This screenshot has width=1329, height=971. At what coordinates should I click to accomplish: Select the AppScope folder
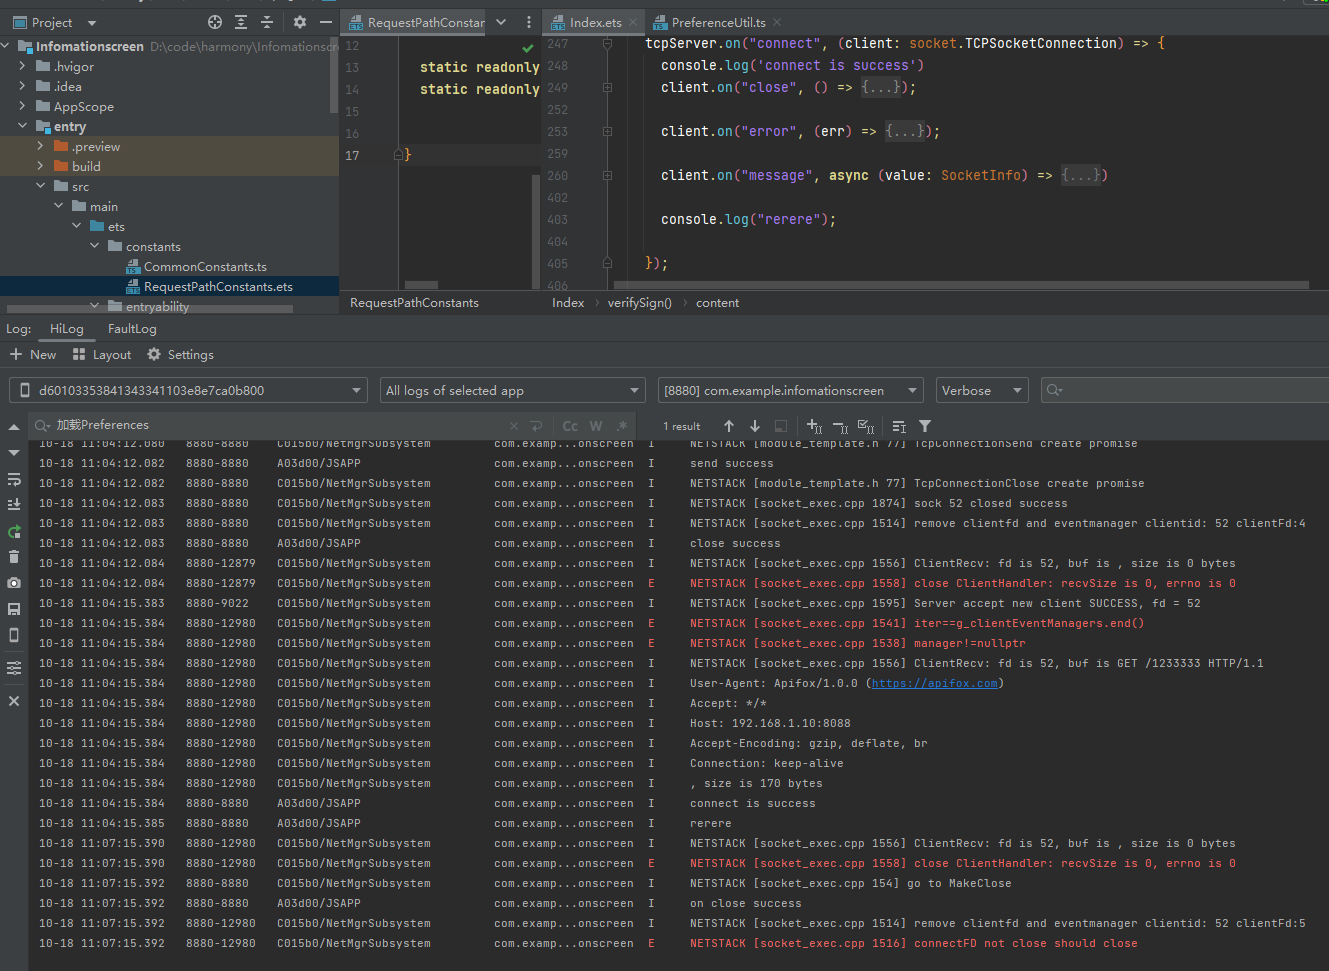click(84, 107)
